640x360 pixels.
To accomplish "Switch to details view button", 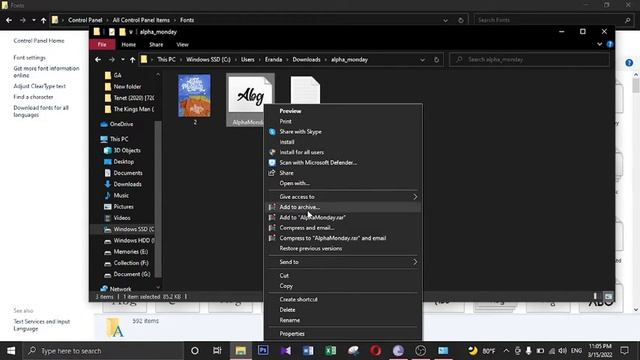I will 595,296.
